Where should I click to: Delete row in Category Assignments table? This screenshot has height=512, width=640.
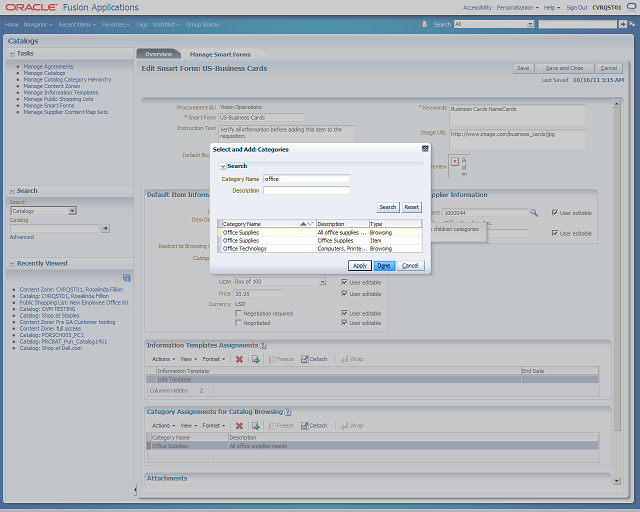(239, 426)
